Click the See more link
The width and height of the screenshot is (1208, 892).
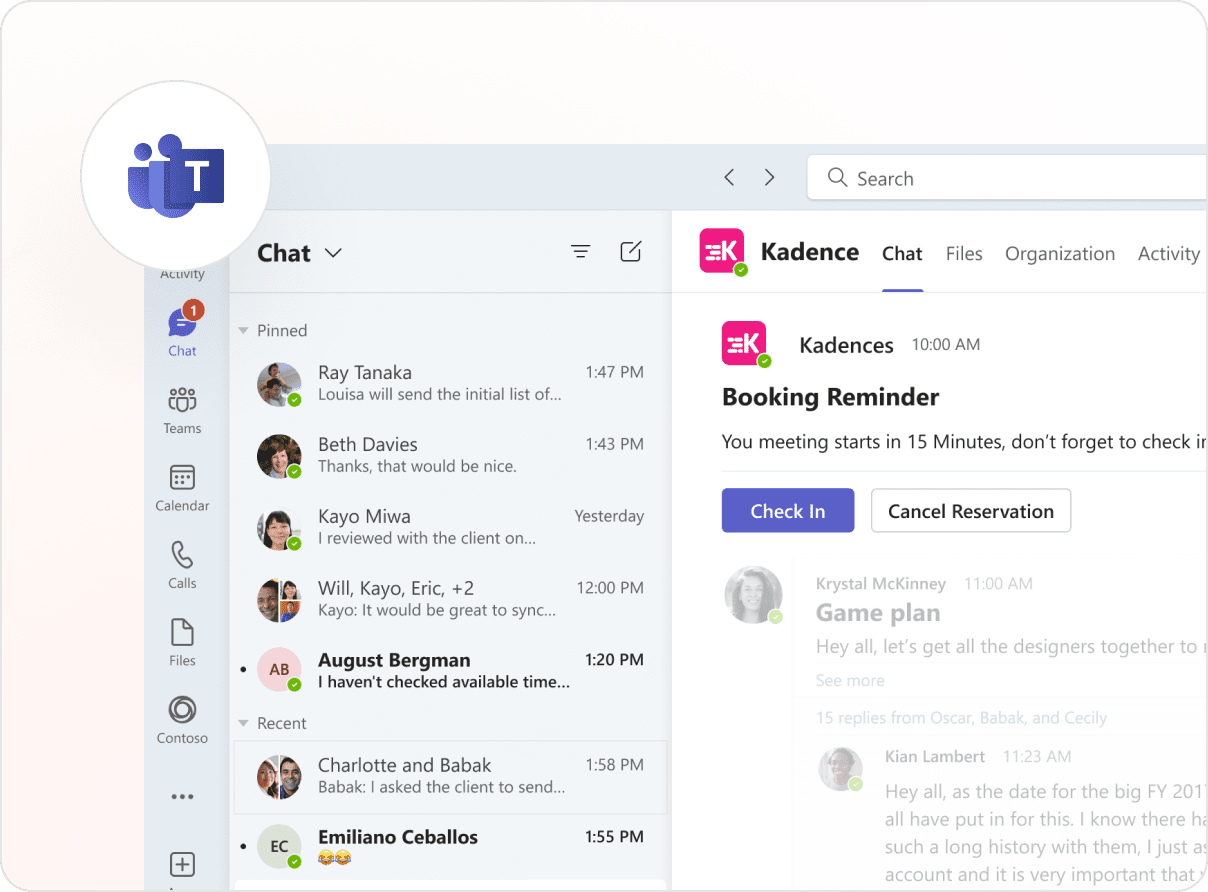coord(850,680)
